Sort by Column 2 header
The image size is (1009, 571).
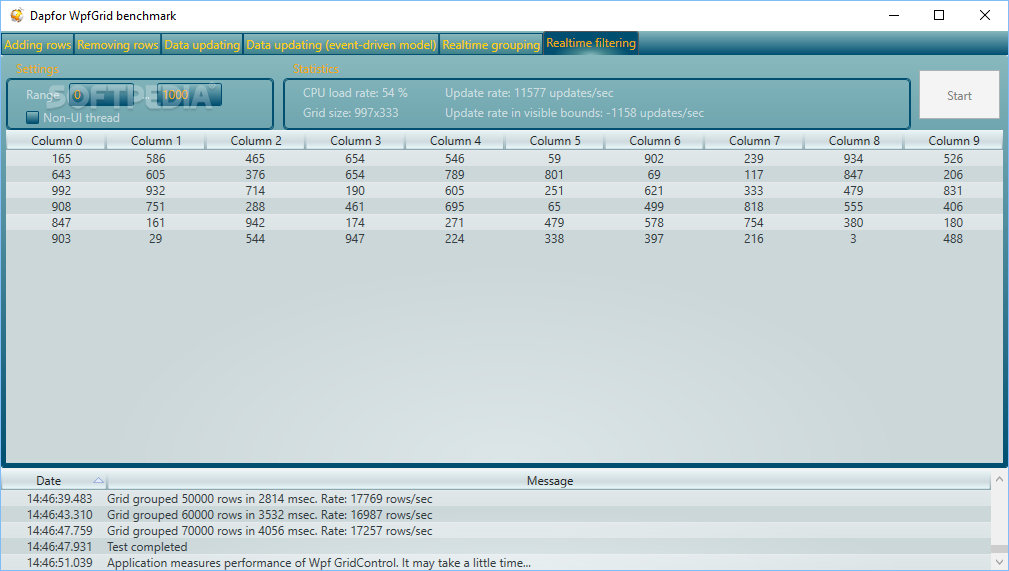coord(255,140)
